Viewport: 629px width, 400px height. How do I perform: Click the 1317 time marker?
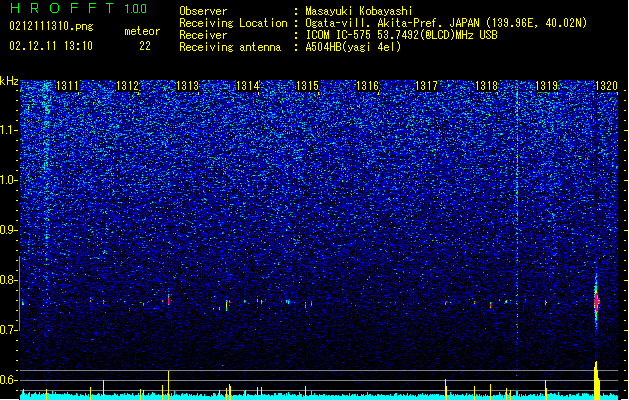click(x=426, y=86)
